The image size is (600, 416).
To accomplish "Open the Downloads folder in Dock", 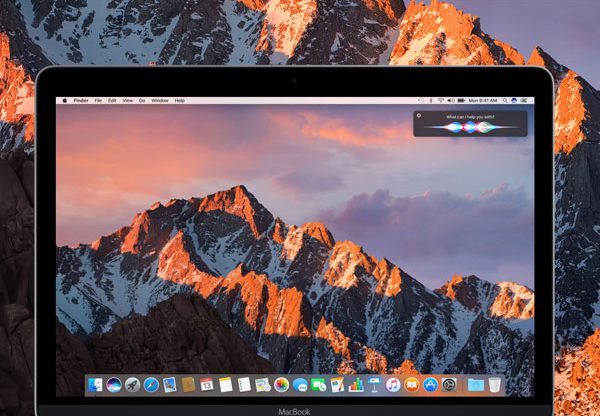I will tap(475, 385).
